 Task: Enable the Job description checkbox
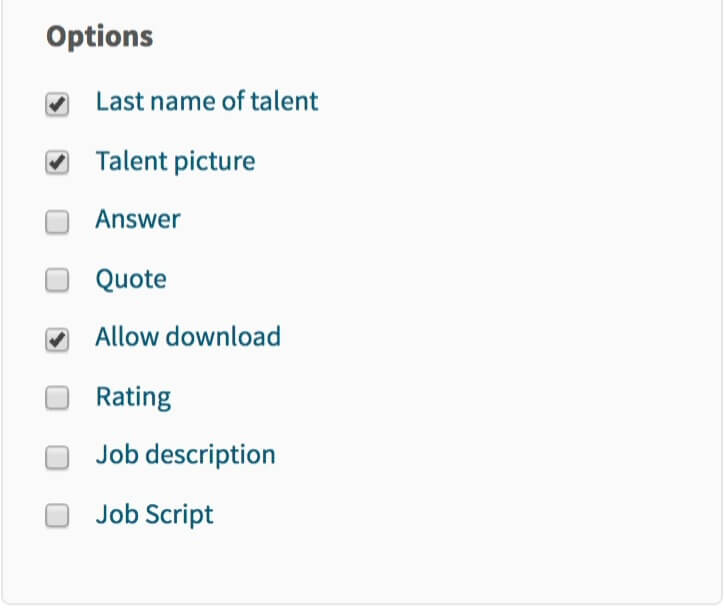(57, 458)
